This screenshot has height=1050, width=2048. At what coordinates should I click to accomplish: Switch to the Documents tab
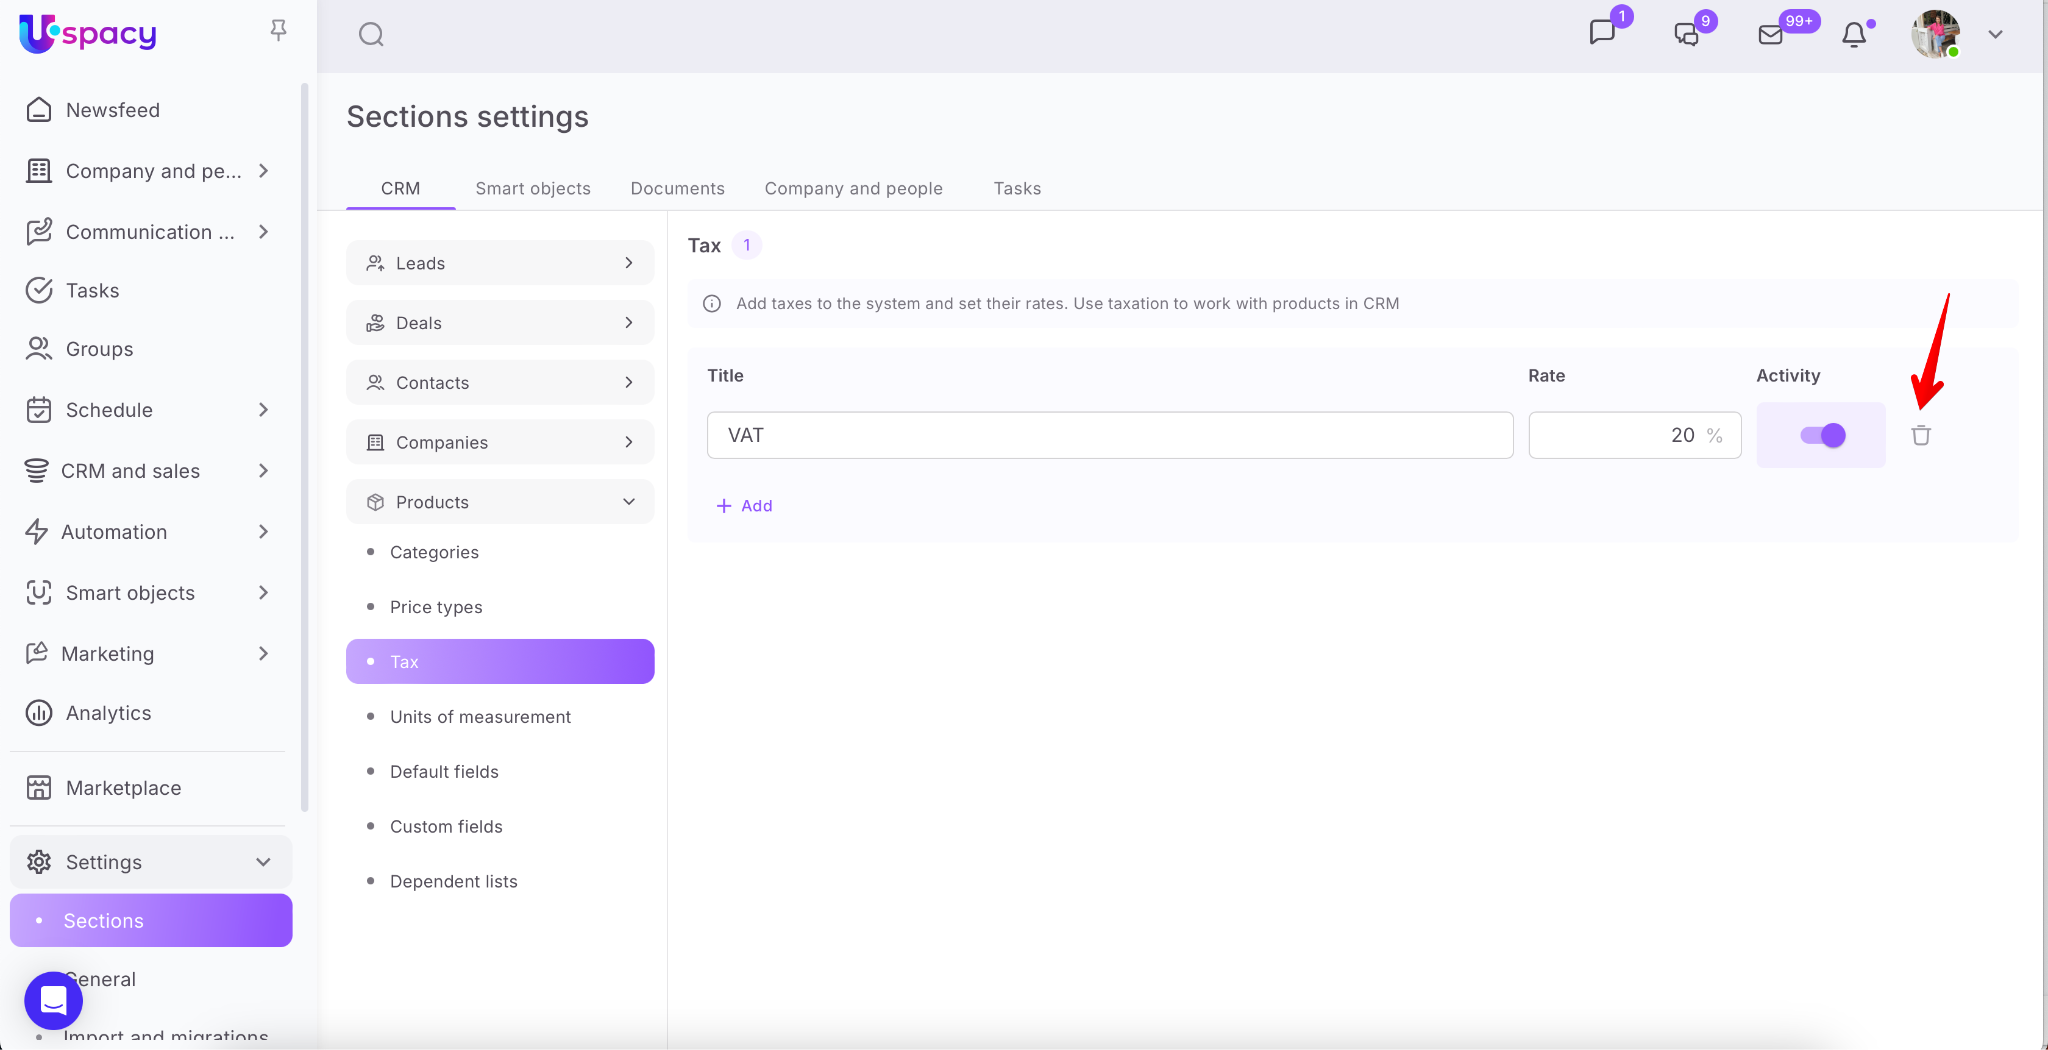coord(677,188)
